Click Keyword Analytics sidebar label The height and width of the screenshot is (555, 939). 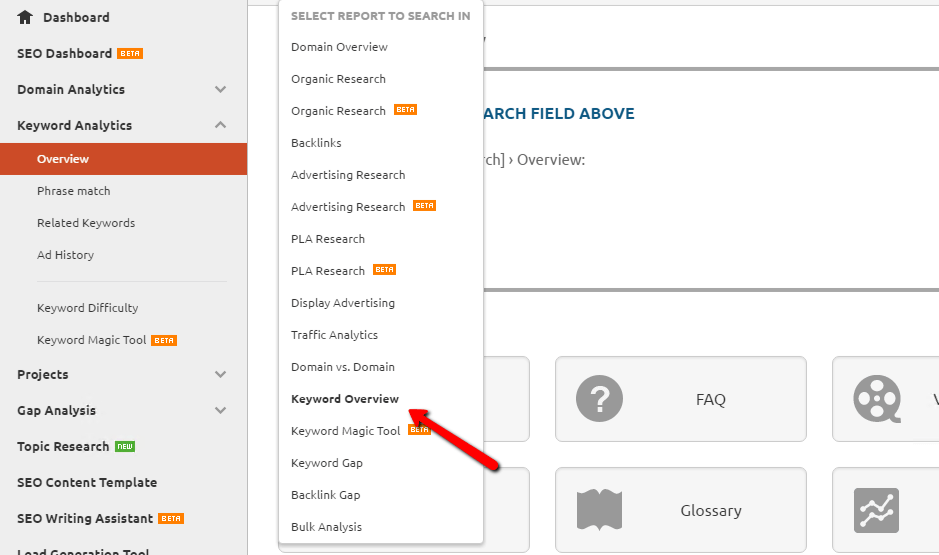(x=74, y=125)
